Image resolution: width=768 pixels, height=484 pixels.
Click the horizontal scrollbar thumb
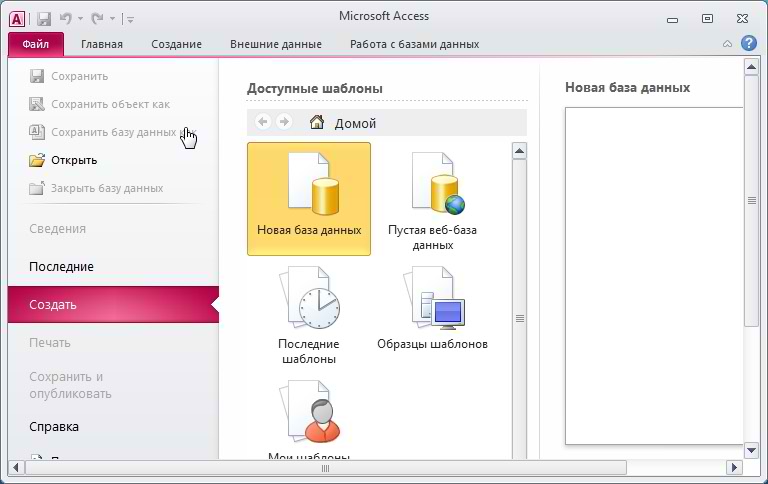(x=326, y=468)
